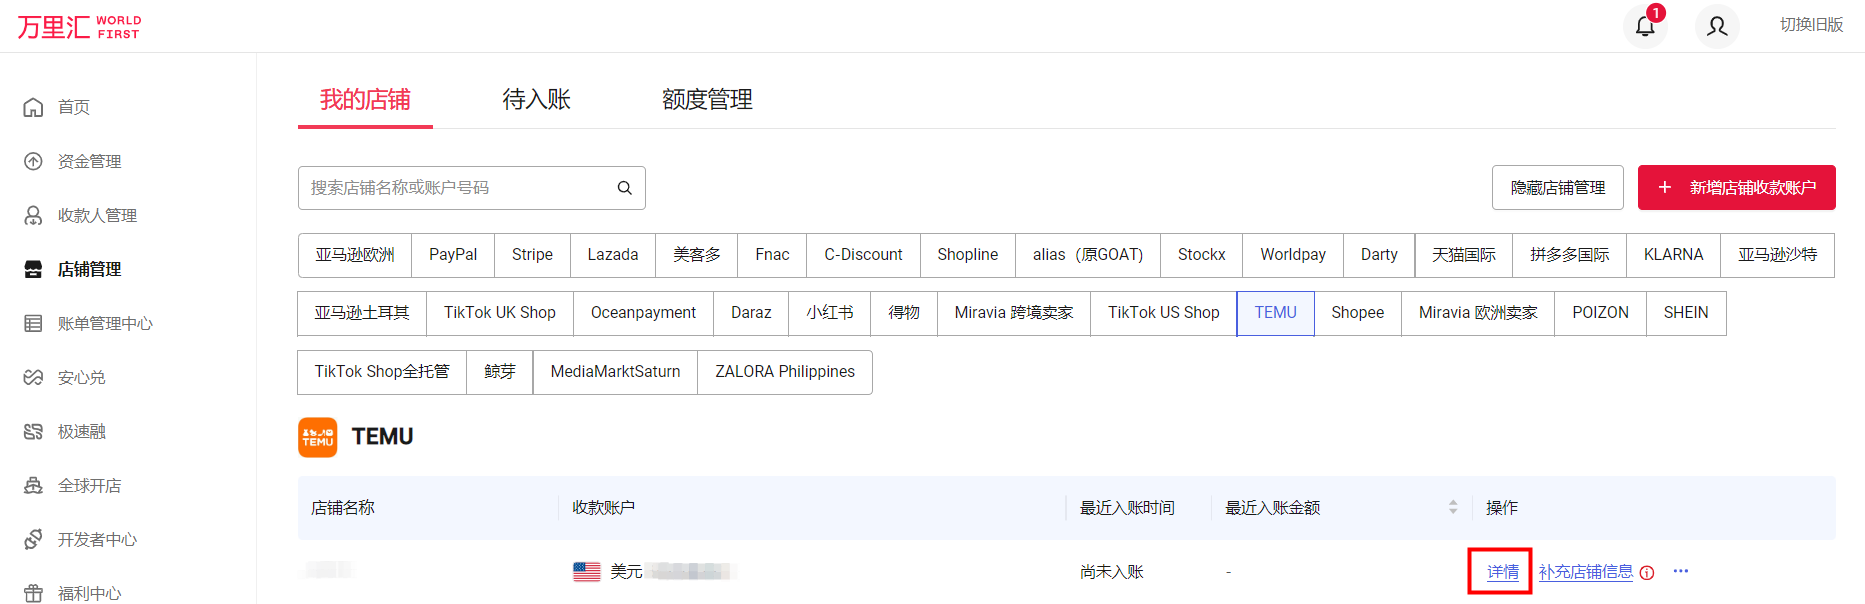Click 切换旧版 to switch versions
Image resolution: width=1865 pixels, height=604 pixels.
point(1811,25)
